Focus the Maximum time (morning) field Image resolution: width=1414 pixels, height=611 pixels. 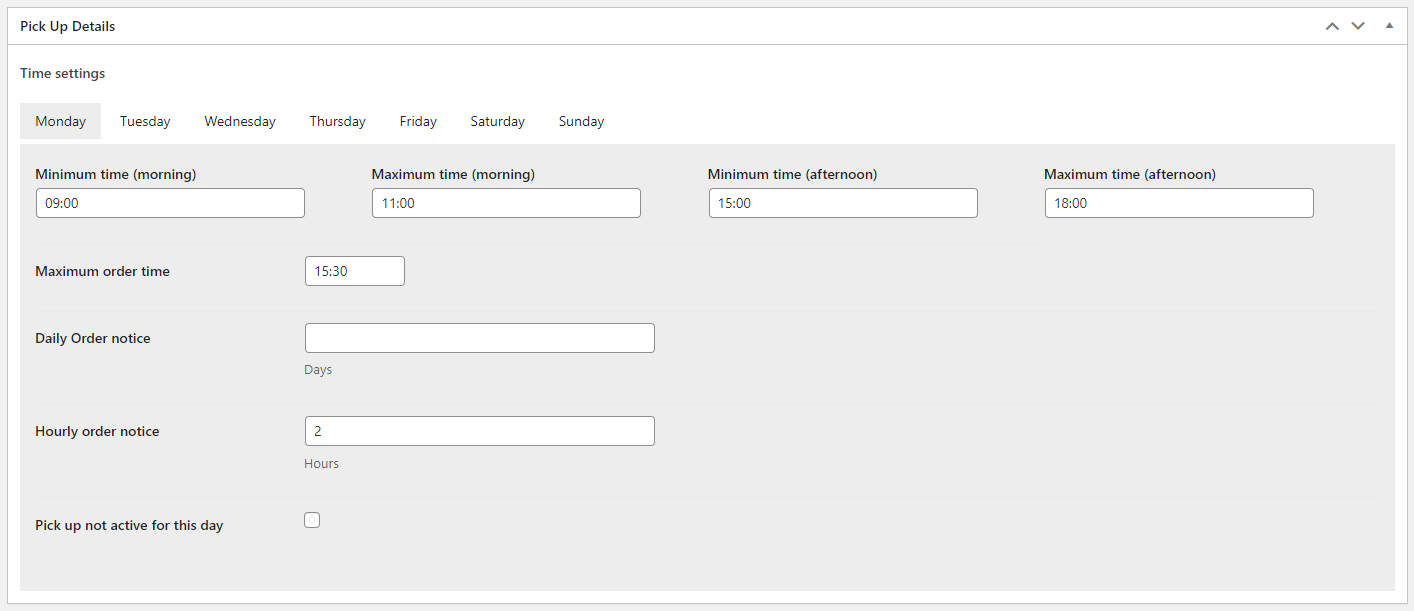(x=506, y=203)
